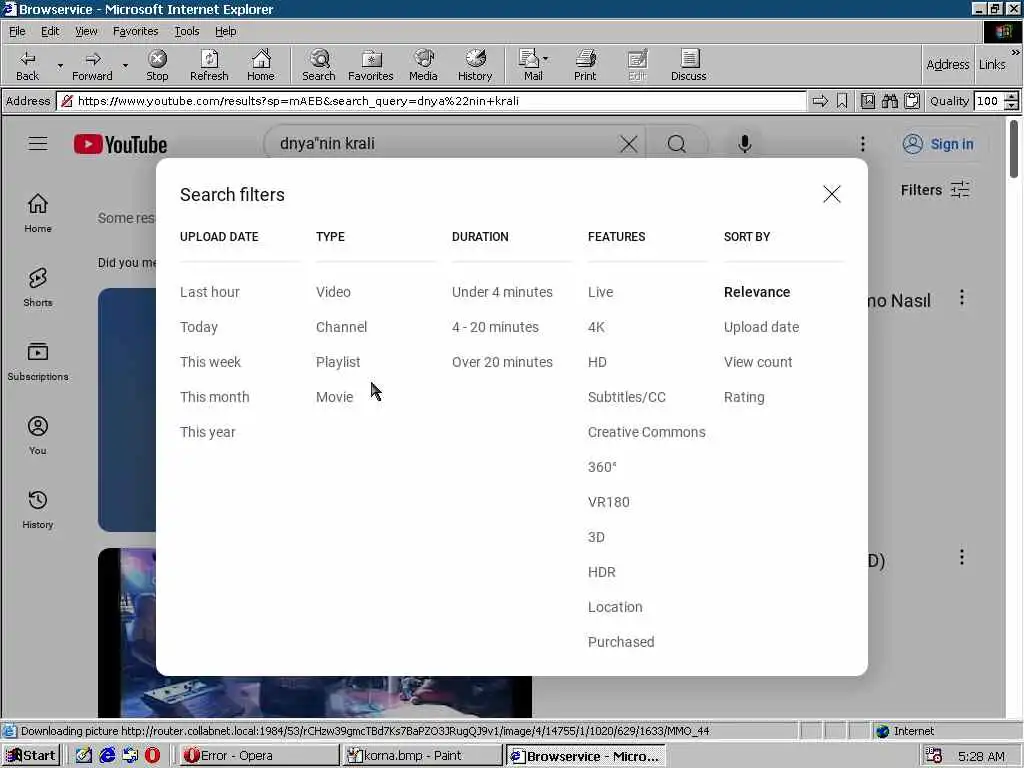Filter by Last hour upload date
This screenshot has width=1024, height=768.
point(210,292)
